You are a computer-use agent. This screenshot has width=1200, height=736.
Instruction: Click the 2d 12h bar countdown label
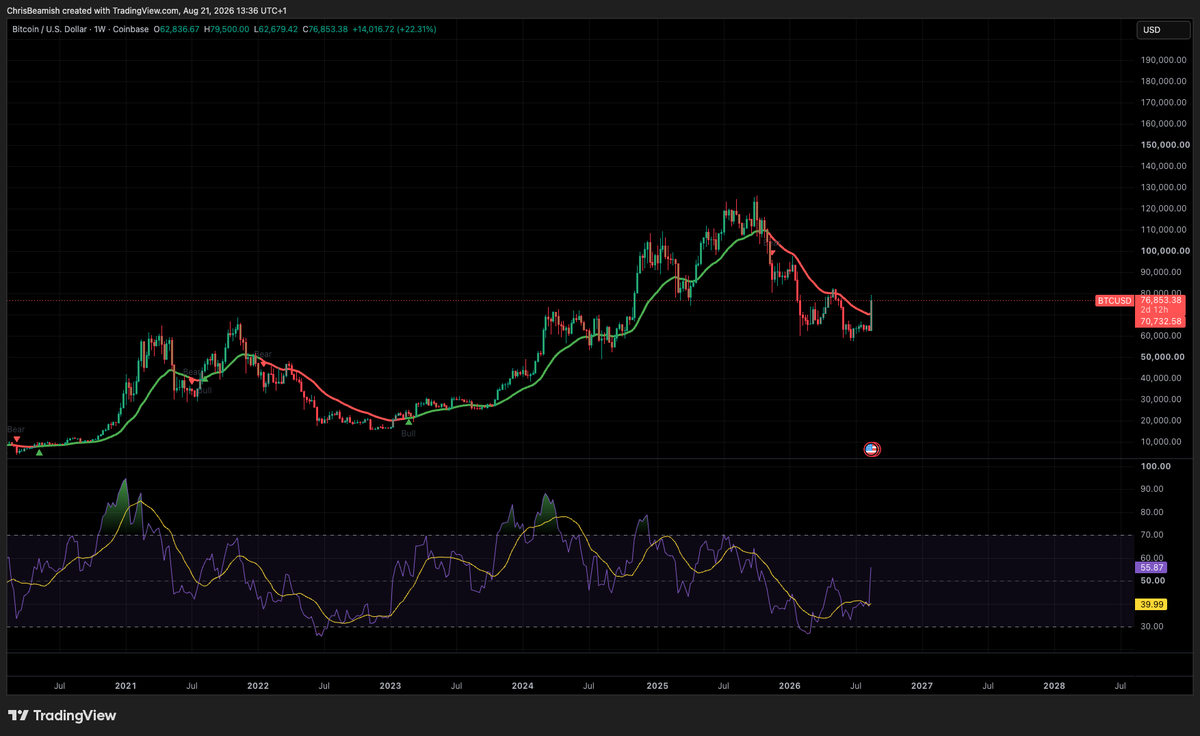coord(1155,310)
